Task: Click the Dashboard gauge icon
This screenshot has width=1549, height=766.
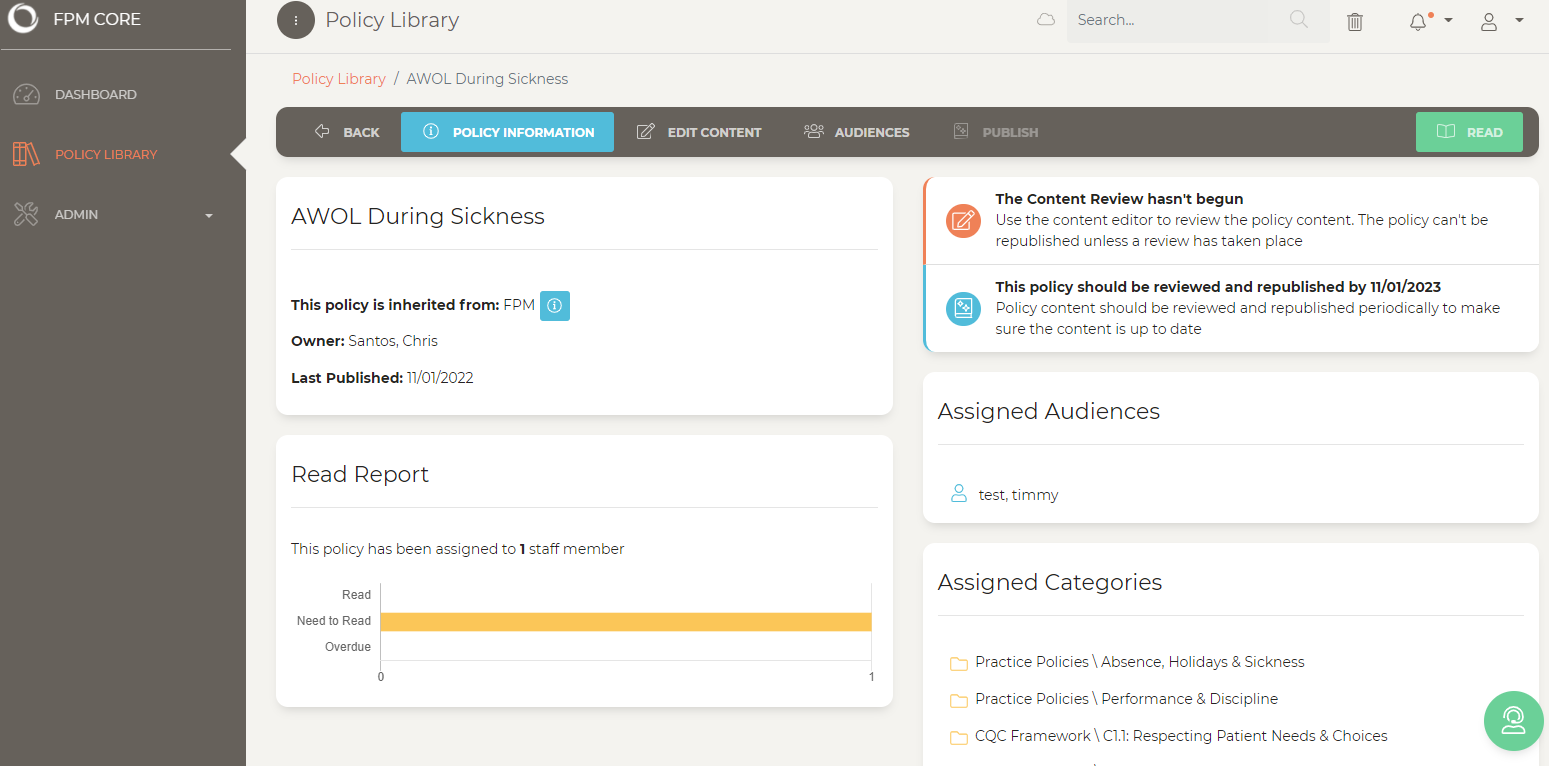Action: (x=26, y=95)
